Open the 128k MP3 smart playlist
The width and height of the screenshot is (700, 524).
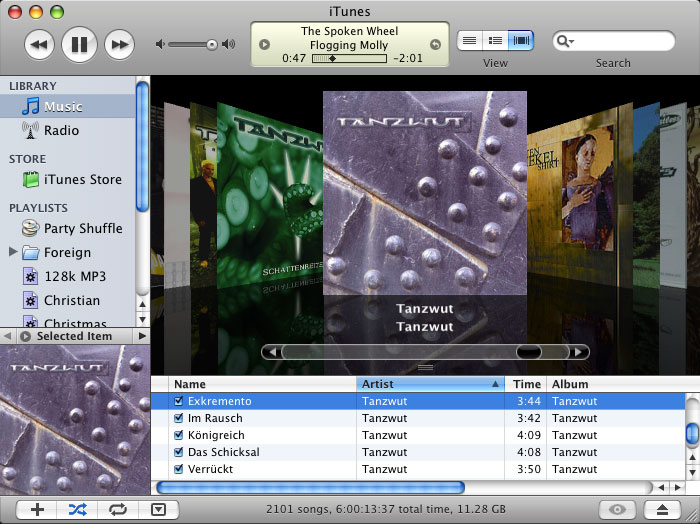point(68,276)
